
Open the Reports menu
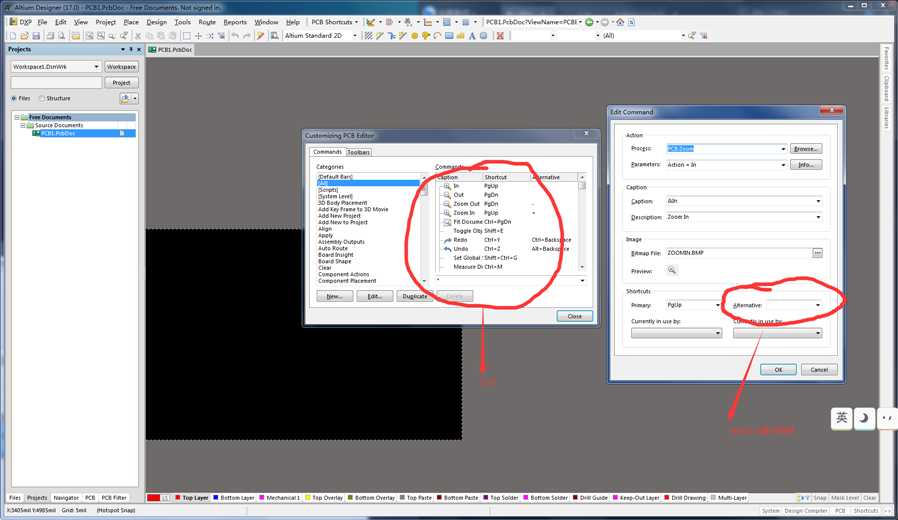coord(235,22)
